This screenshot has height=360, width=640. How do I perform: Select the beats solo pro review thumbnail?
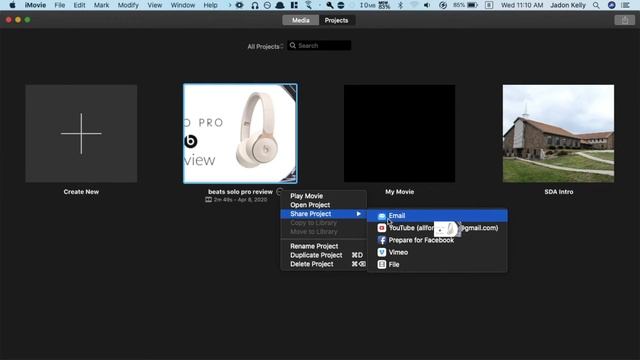(240, 133)
